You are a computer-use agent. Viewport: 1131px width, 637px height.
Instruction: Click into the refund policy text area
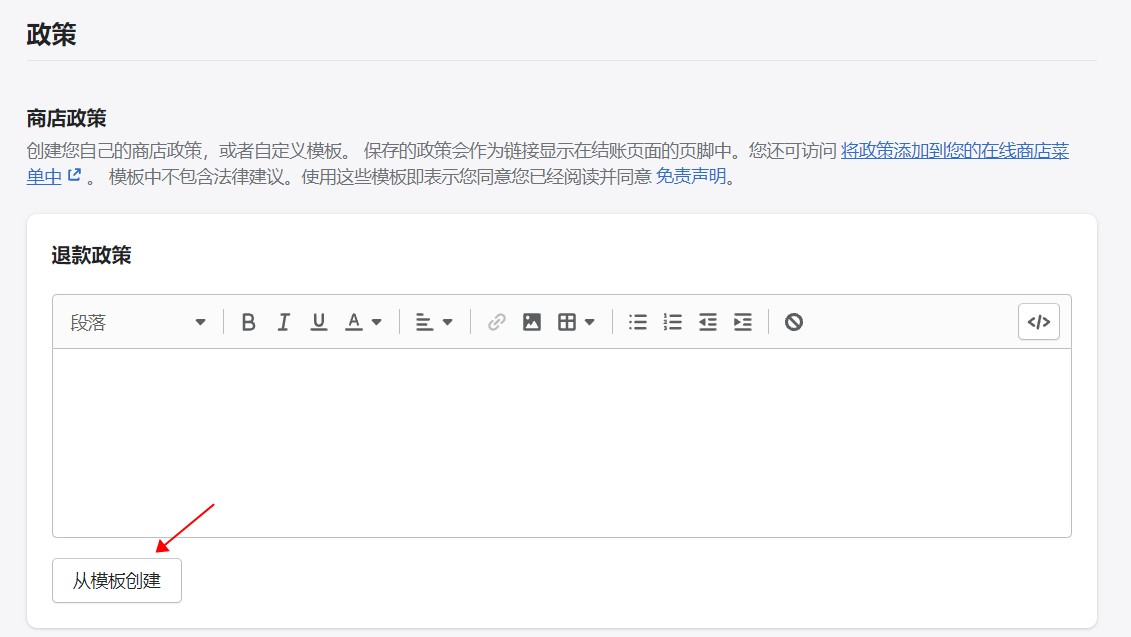(562, 443)
